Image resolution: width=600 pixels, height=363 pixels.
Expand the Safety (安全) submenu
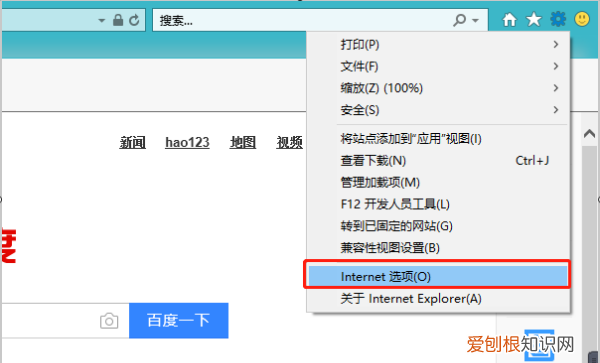coord(439,110)
